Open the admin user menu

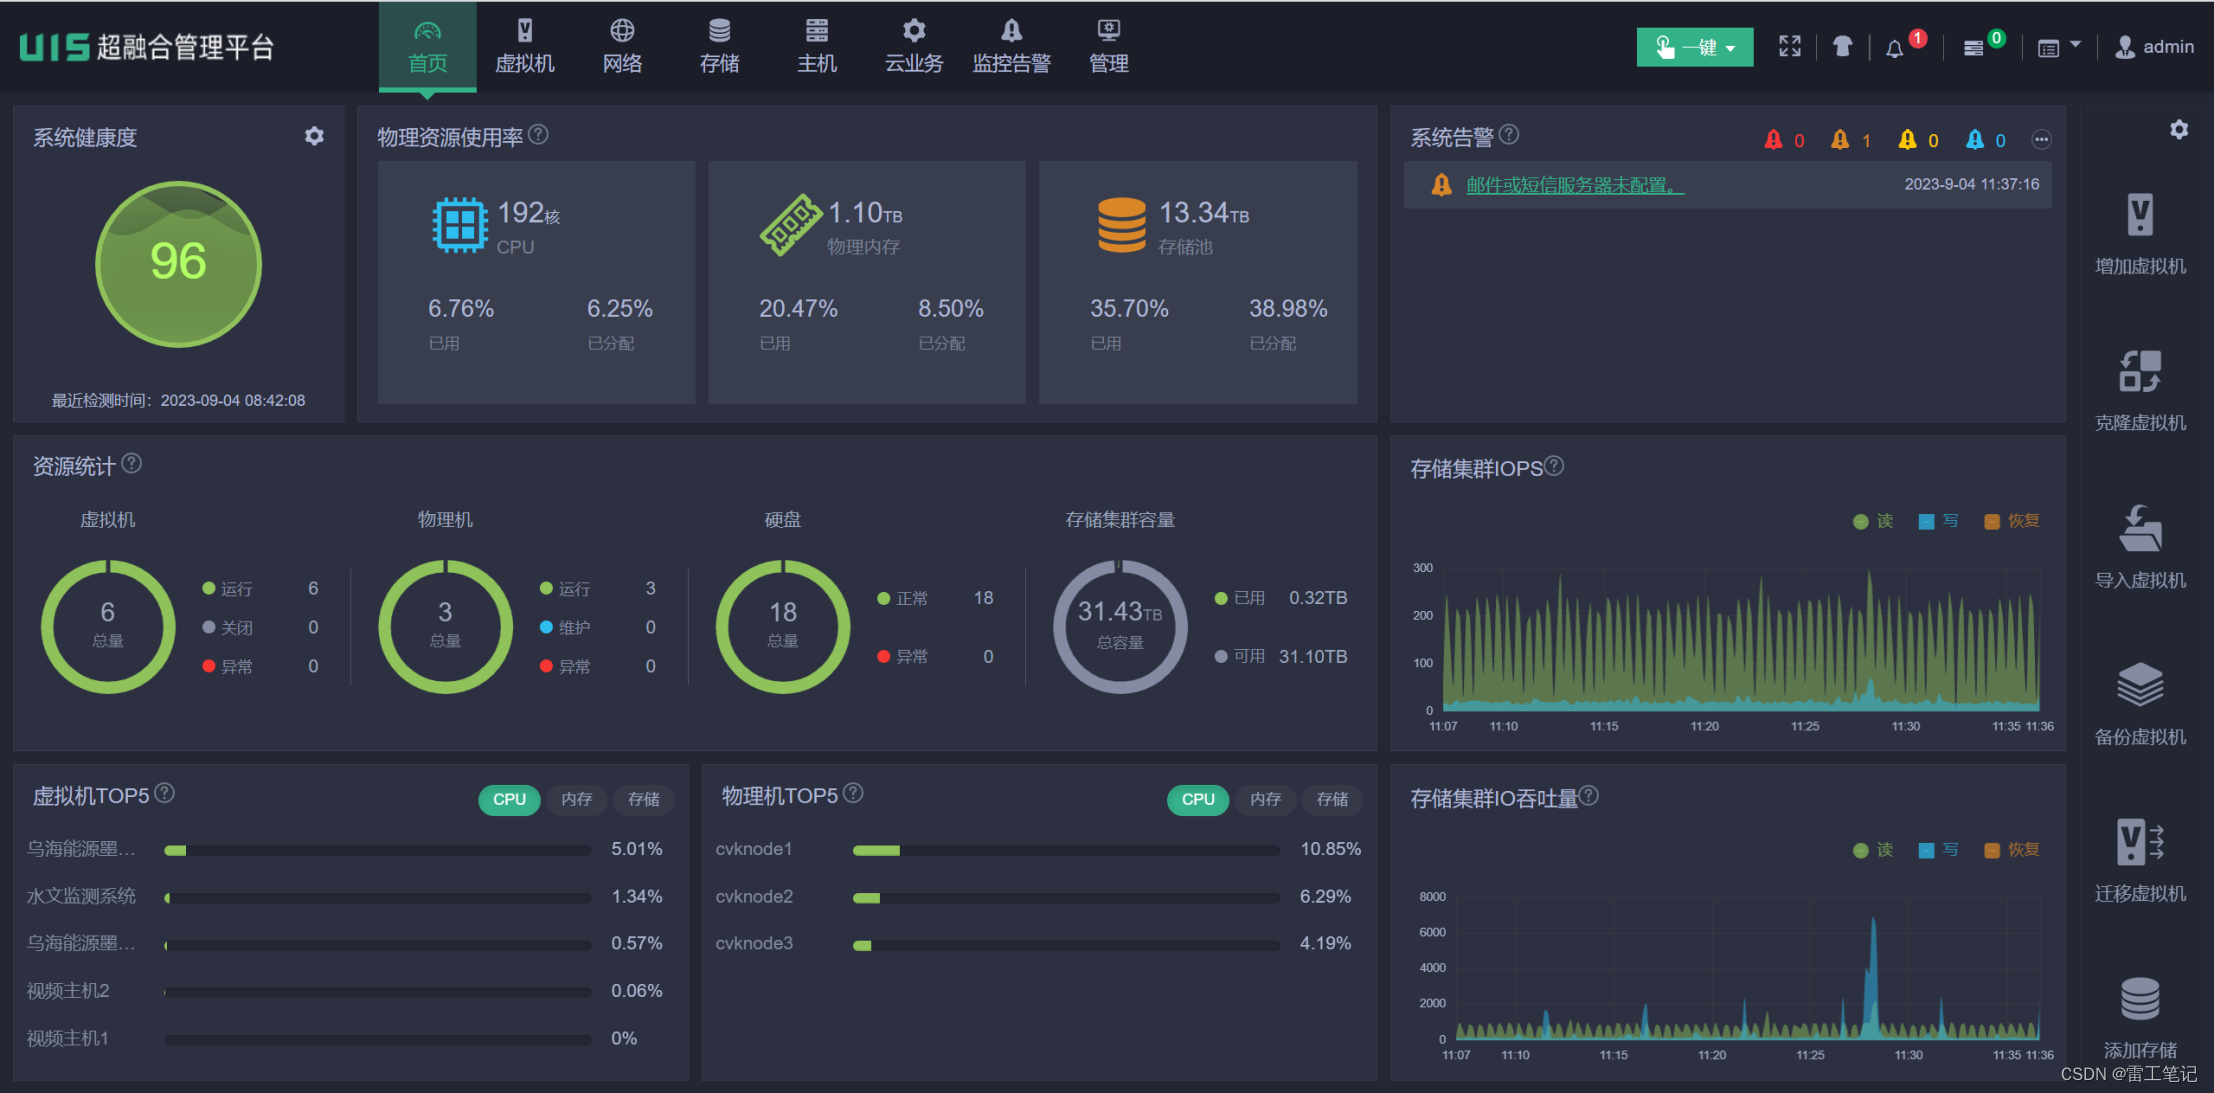tap(2154, 47)
